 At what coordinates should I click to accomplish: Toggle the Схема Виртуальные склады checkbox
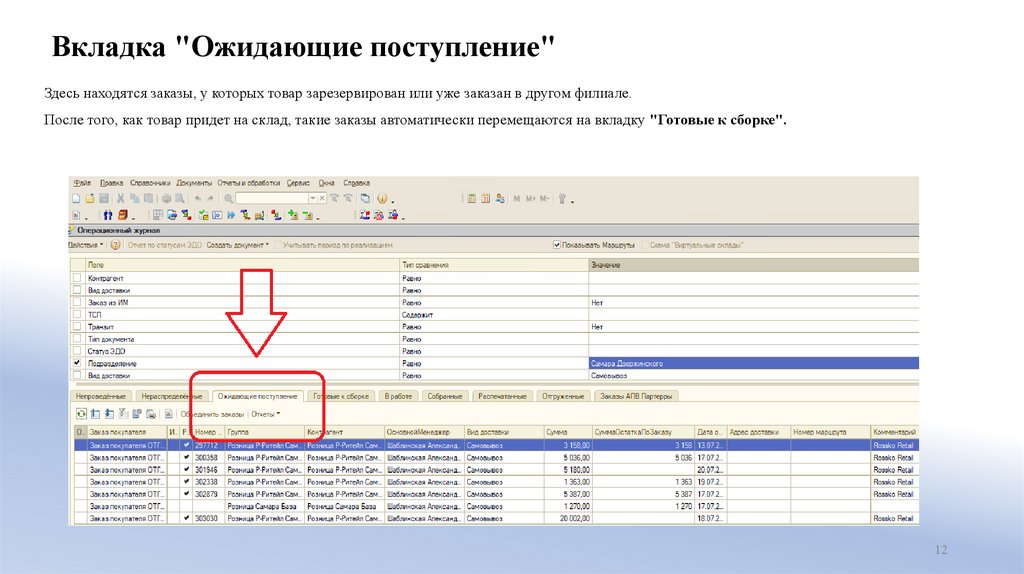click(x=645, y=245)
